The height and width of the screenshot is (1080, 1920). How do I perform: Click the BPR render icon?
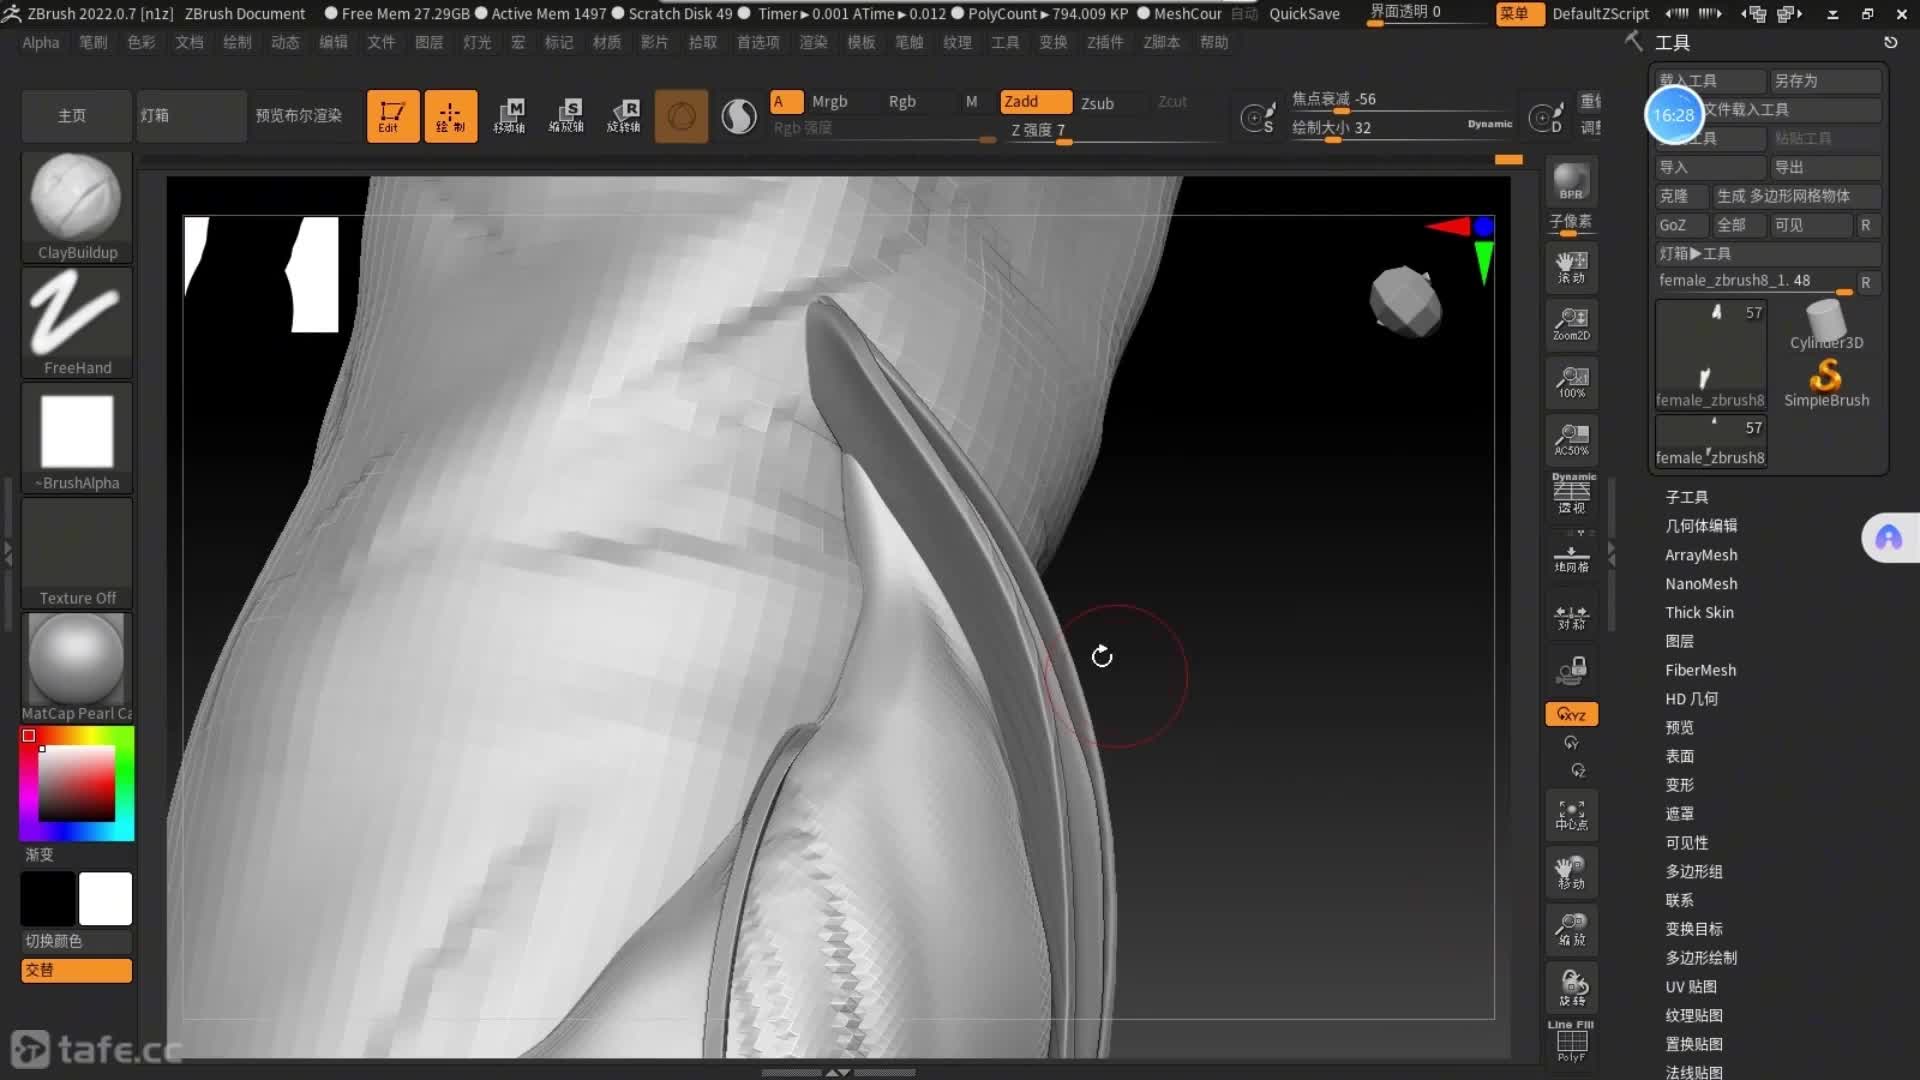1571,182
